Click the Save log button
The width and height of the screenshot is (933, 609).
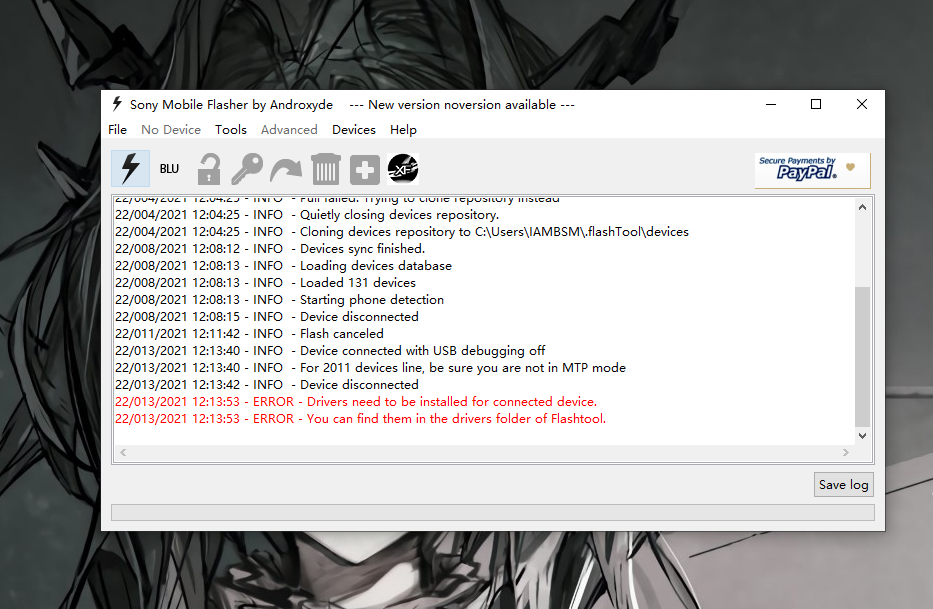[843, 485]
